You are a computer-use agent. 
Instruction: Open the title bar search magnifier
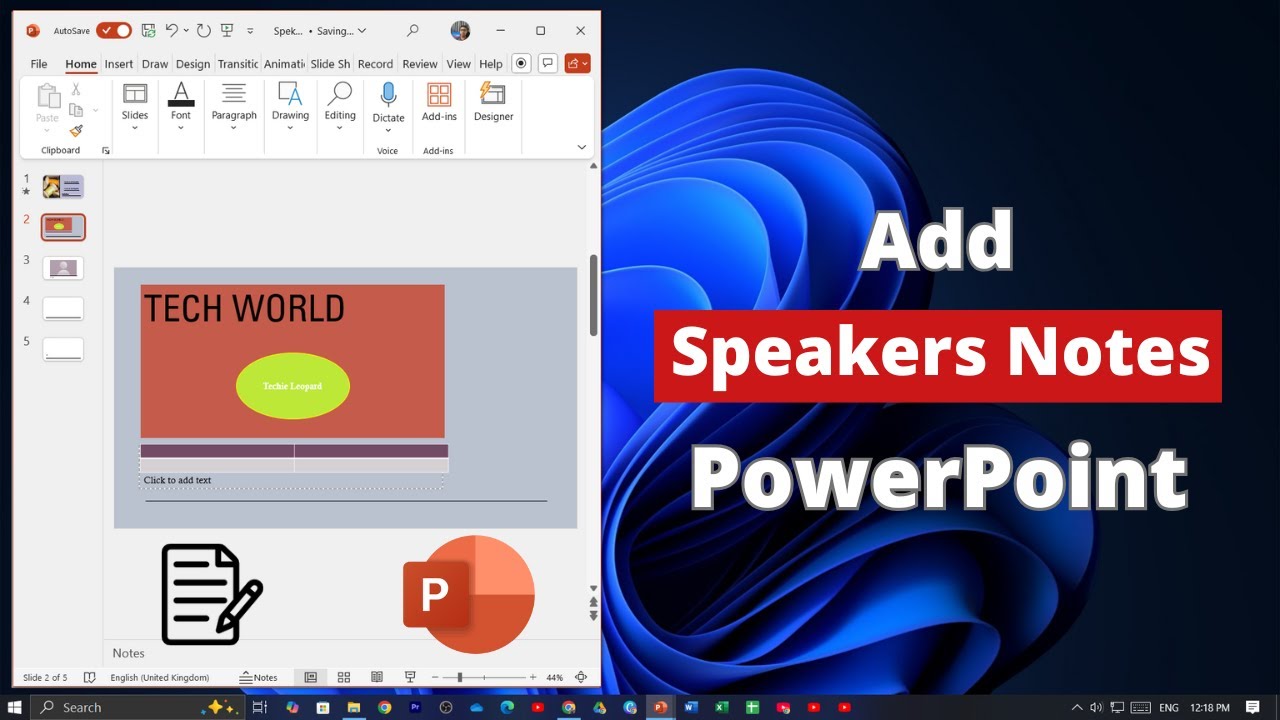(412, 31)
